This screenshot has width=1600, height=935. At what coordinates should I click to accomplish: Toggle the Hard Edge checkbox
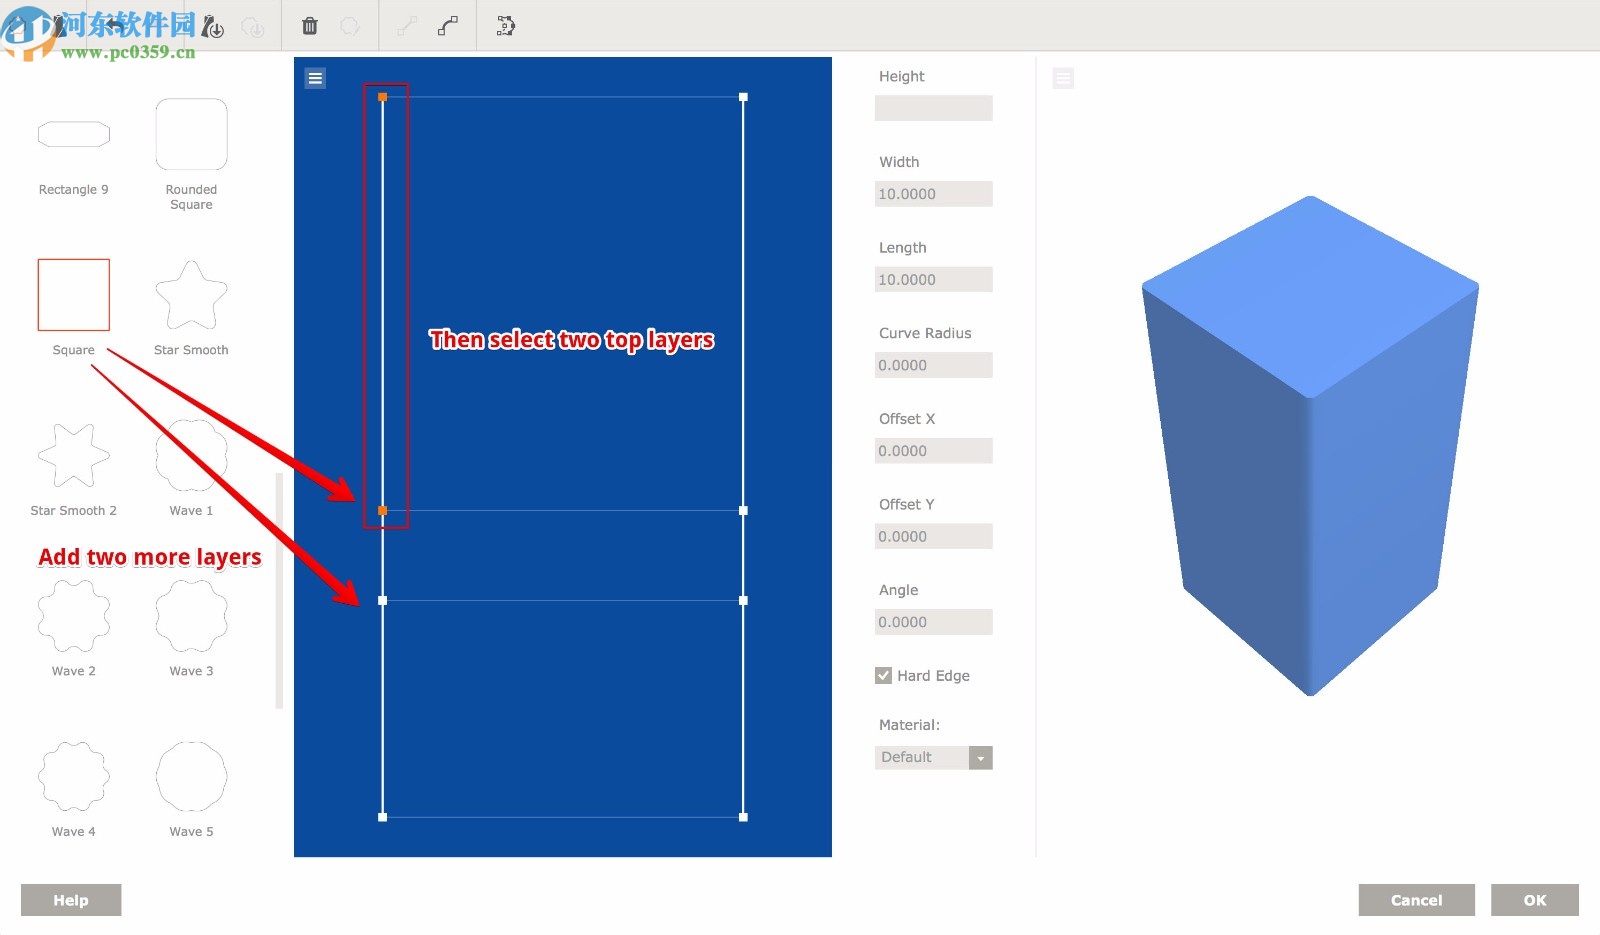coord(883,675)
